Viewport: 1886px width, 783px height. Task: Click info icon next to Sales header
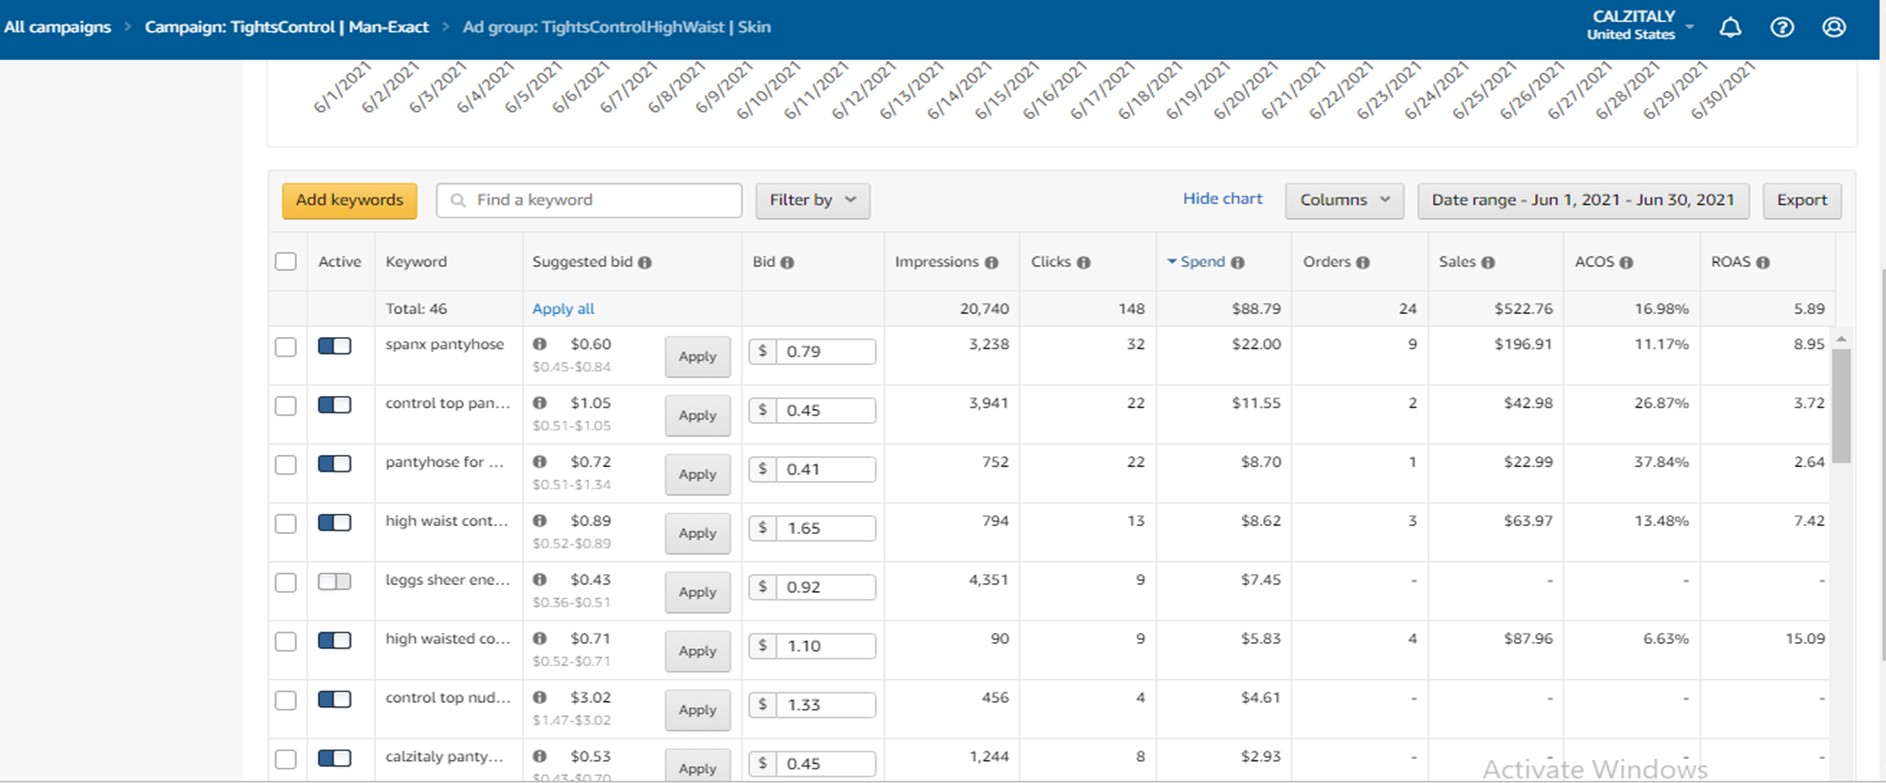pos(1488,262)
